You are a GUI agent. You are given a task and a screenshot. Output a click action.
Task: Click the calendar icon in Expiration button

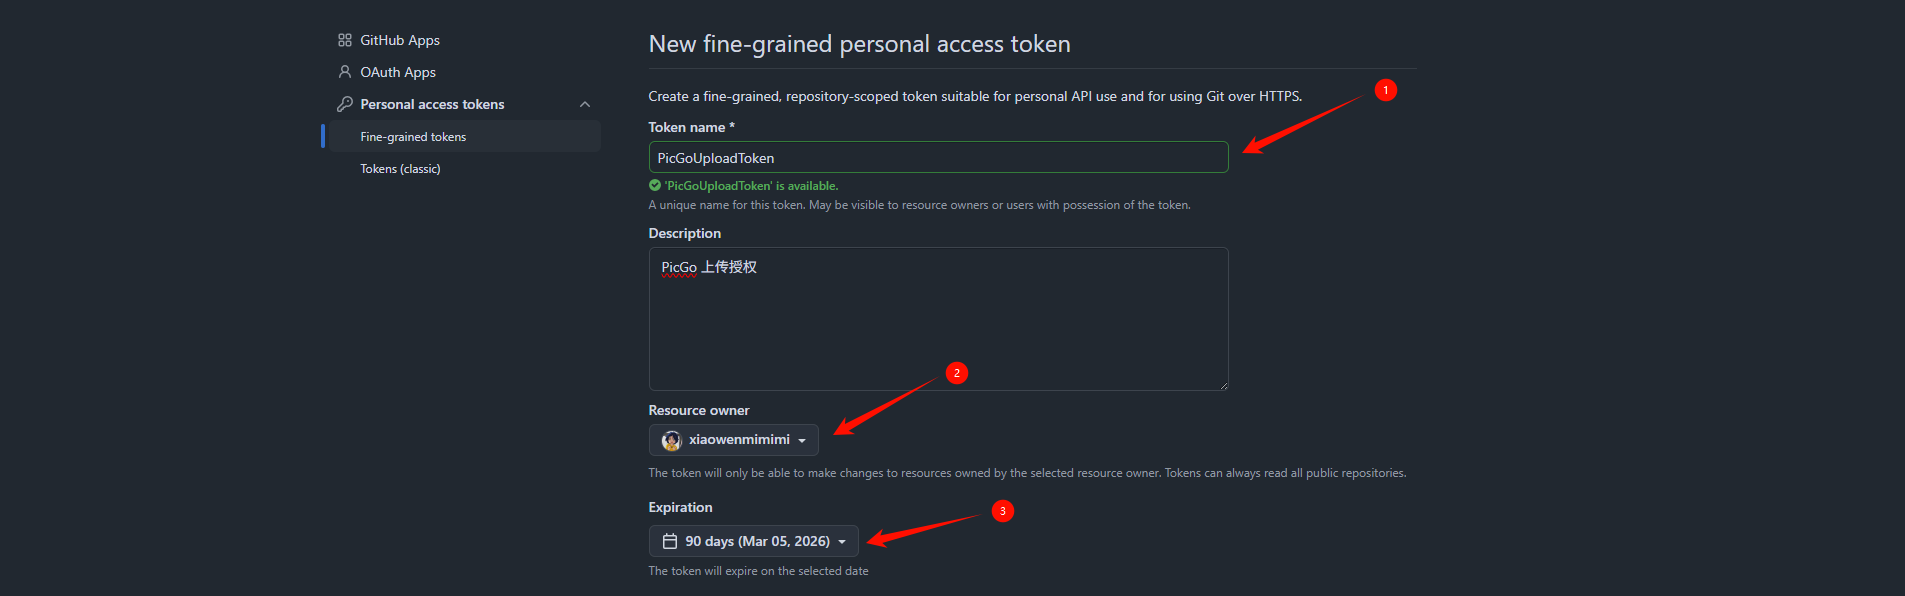click(x=670, y=541)
